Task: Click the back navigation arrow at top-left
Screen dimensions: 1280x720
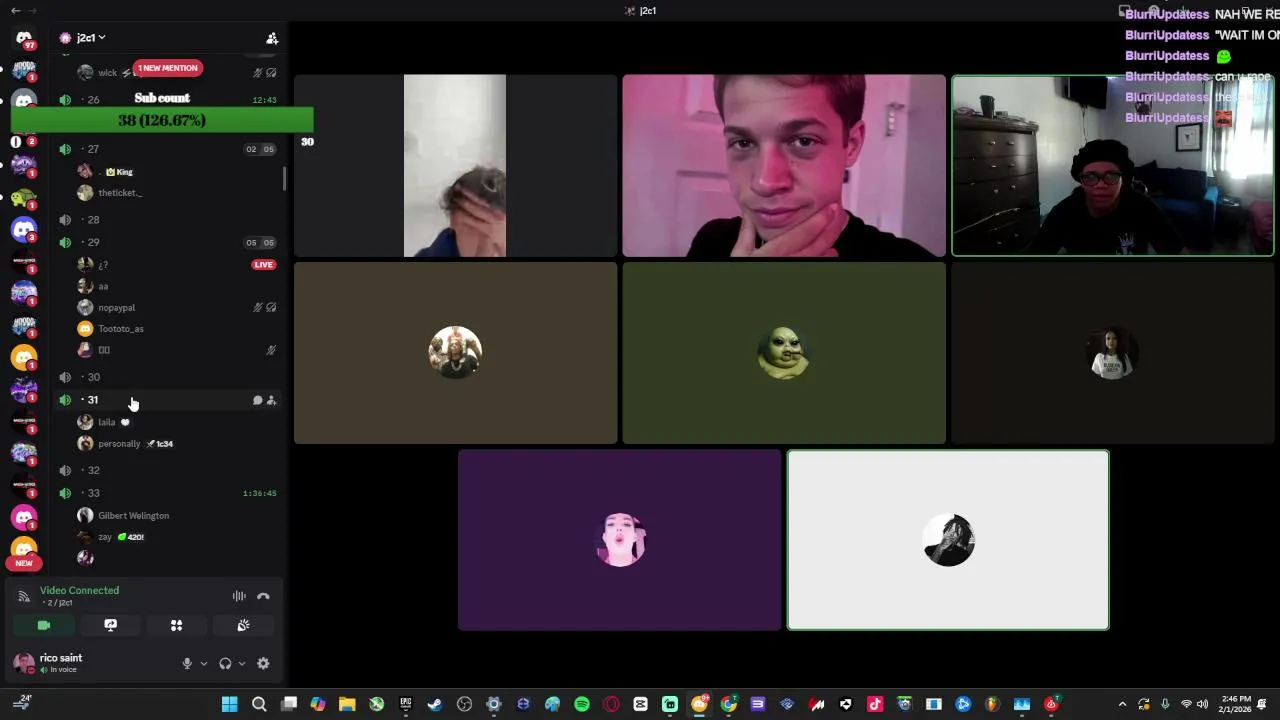Action: click(x=15, y=10)
